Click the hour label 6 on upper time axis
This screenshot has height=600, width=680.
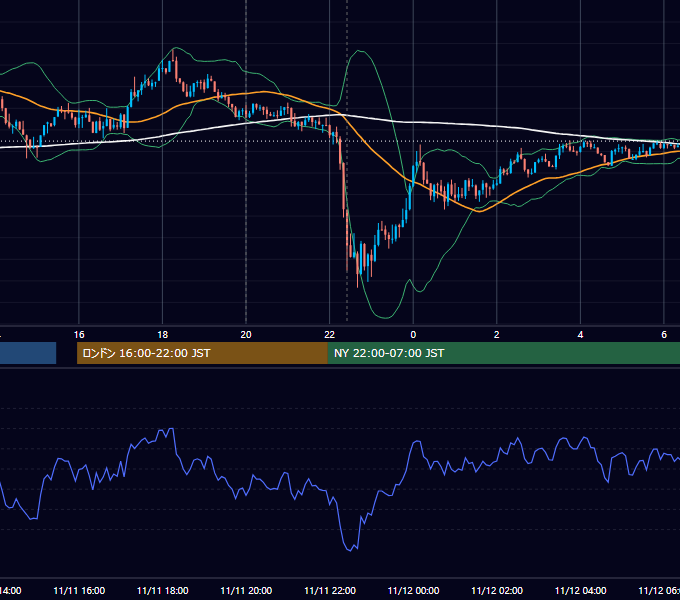pyautogui.click(x=664, y=334)
